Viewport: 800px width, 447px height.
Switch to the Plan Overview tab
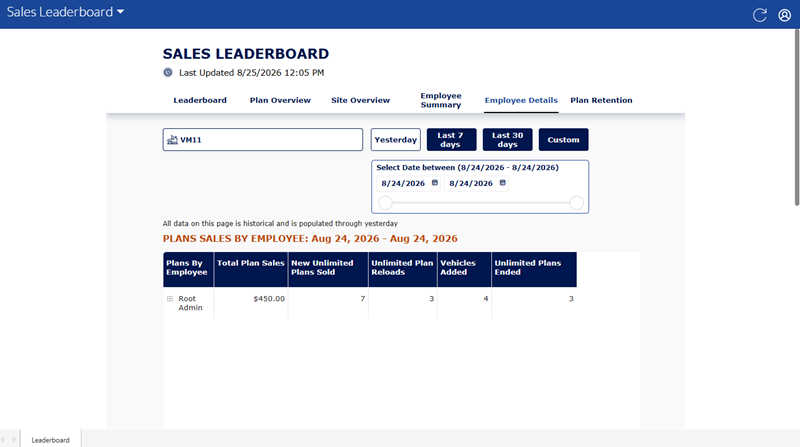tap(280, 100)
